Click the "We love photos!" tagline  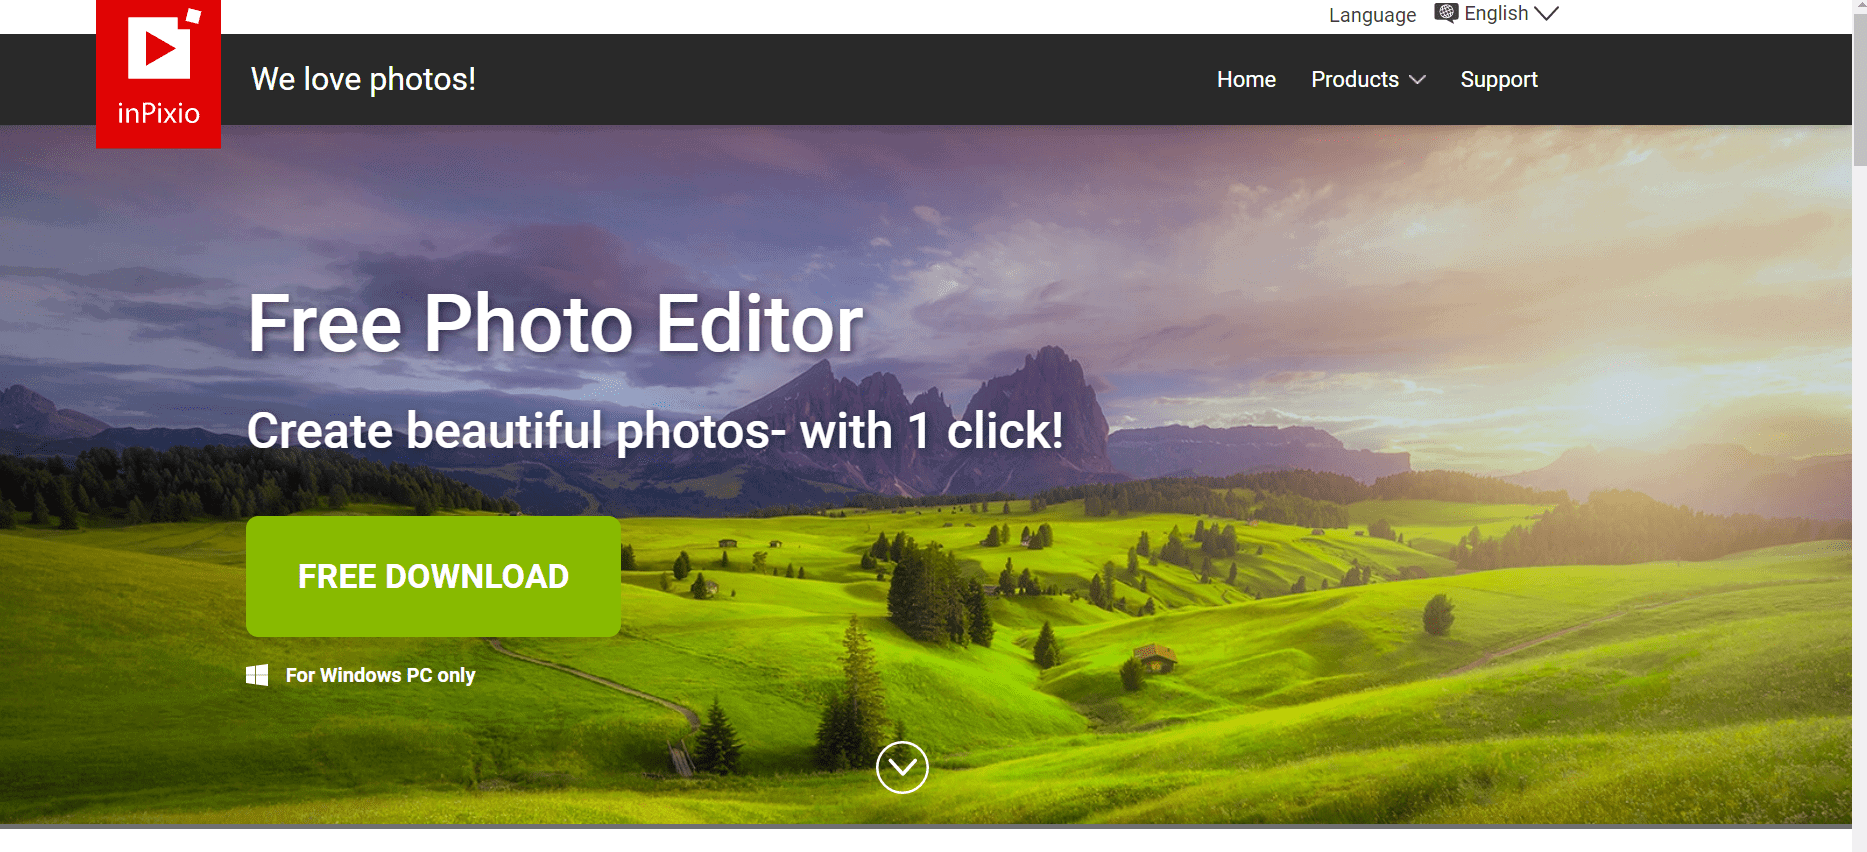point(363,79)
